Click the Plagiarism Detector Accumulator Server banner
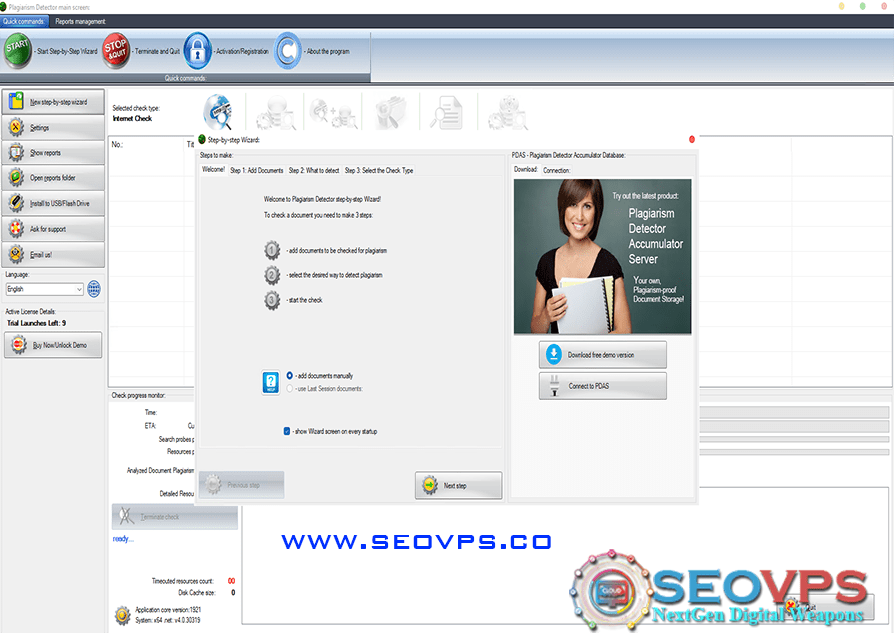894x633 pixels. pos(603,257)
